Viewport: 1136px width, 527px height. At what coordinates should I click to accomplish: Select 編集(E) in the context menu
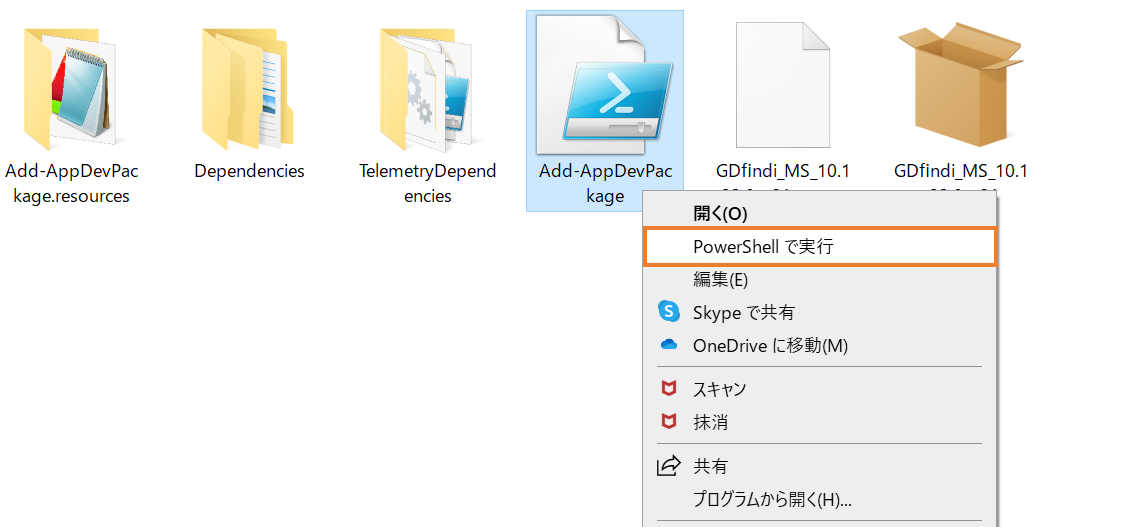click(x=720, y=279)
